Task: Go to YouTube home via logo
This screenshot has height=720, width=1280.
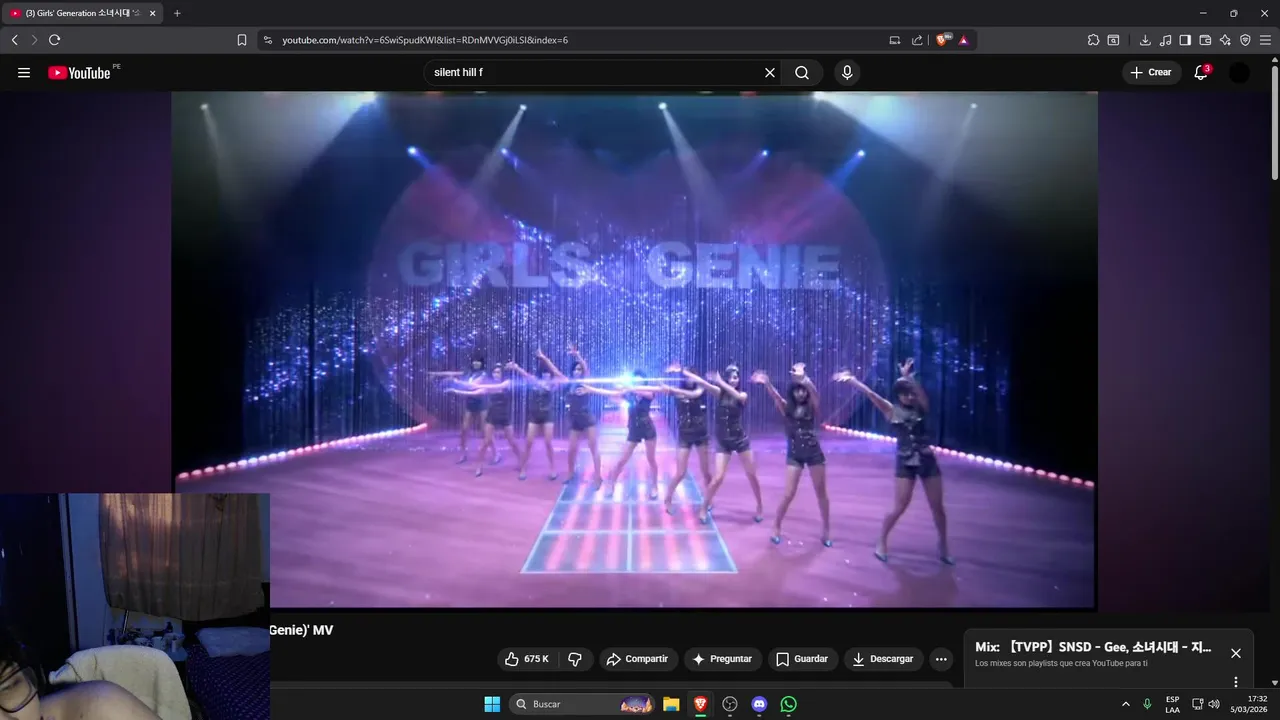Action: pos(79,73)
